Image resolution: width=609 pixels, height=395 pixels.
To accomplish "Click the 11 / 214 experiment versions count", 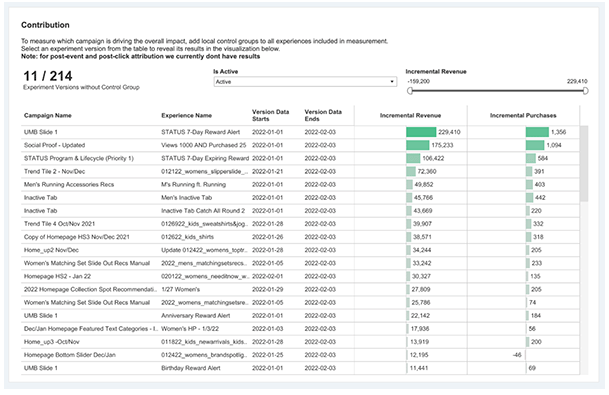I will point(48,76).
